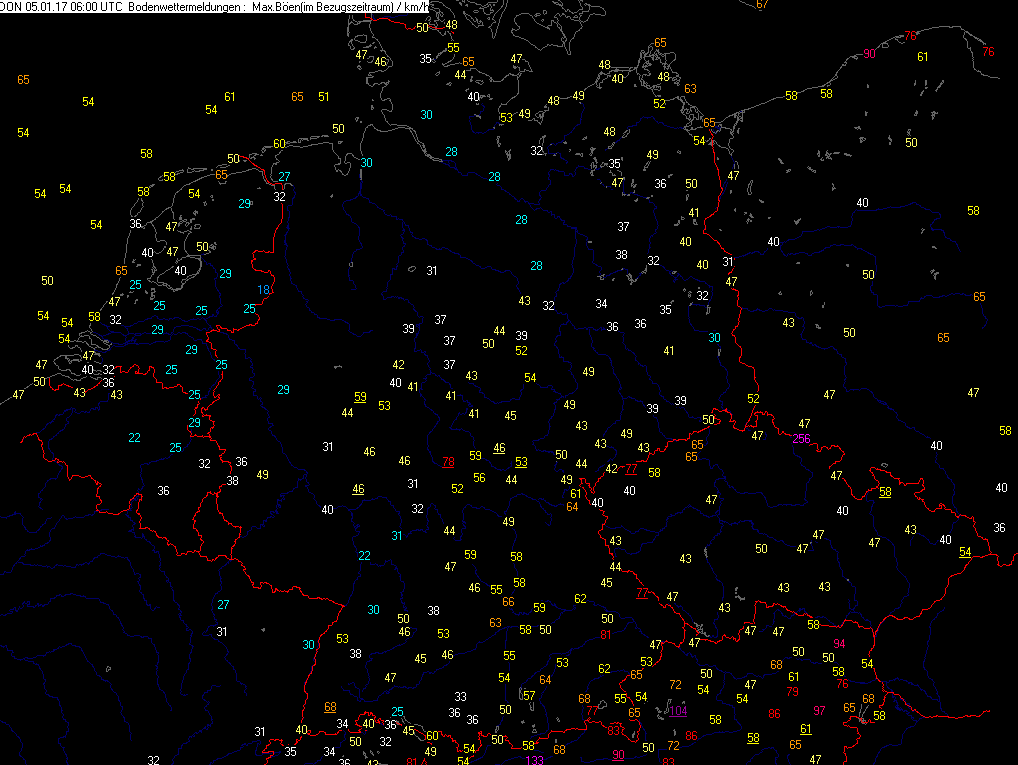The width and height of the screenshot is (1018, 765).
Task: Select the yellow 56 station value
Action: (479, 477)
